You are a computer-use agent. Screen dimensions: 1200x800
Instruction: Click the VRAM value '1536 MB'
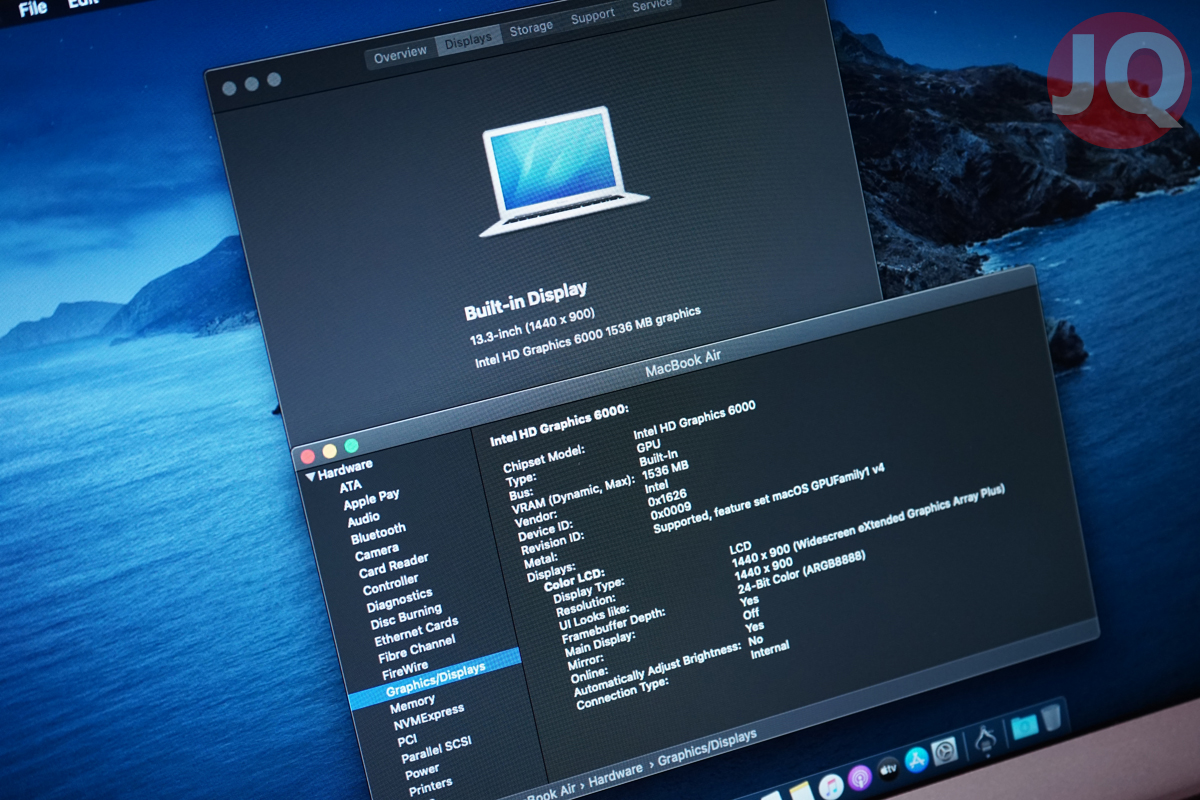click(x=665, y=471)
